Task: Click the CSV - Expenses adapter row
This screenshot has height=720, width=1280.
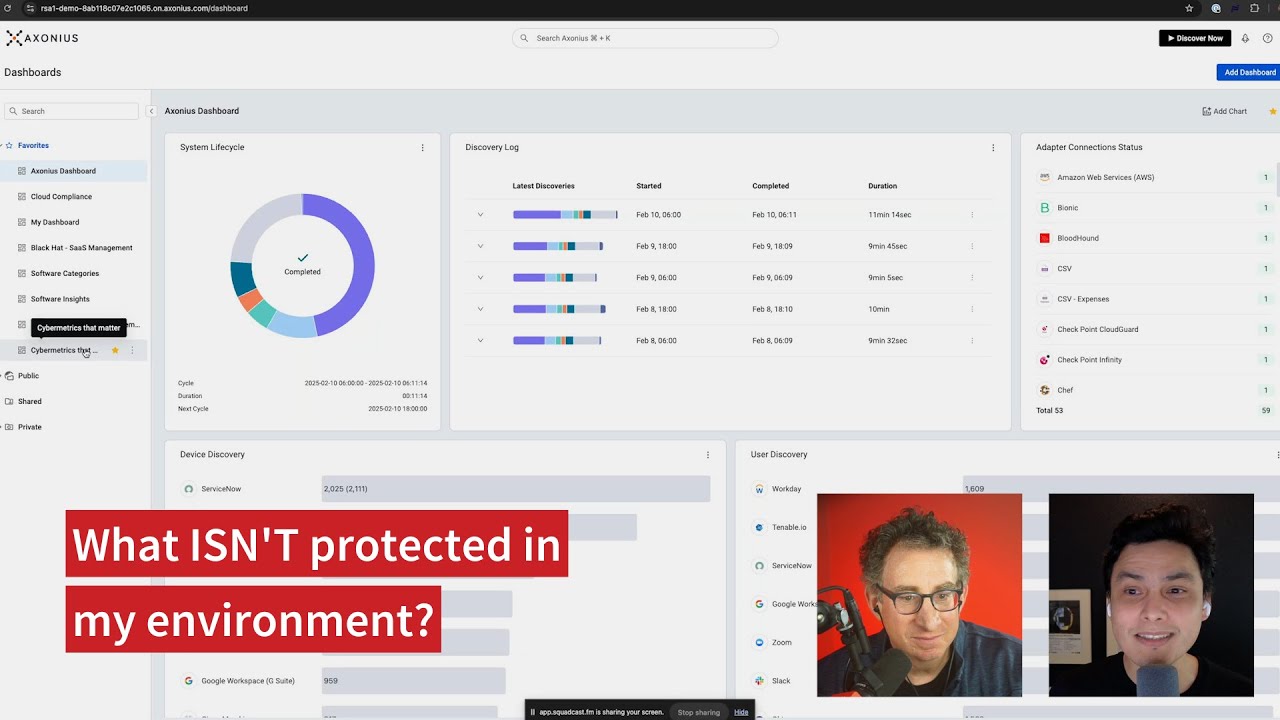Action: 1153,299
